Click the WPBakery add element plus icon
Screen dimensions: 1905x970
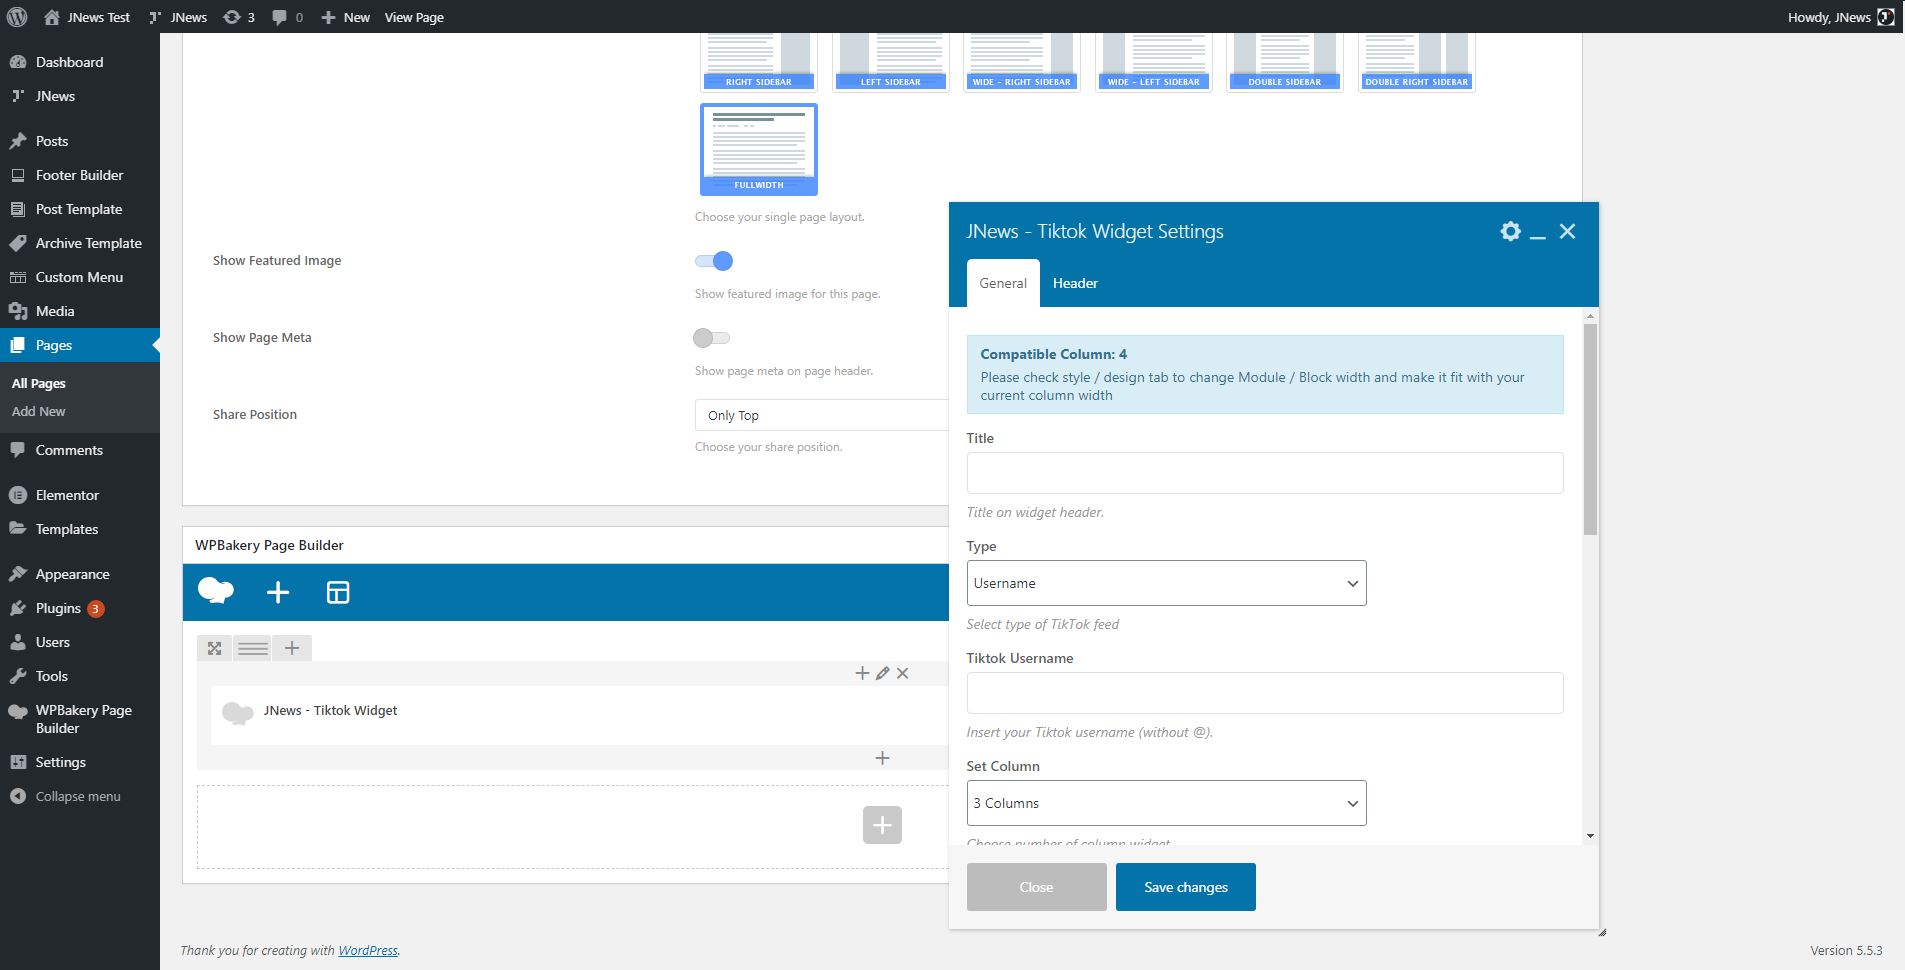[278, 593]
